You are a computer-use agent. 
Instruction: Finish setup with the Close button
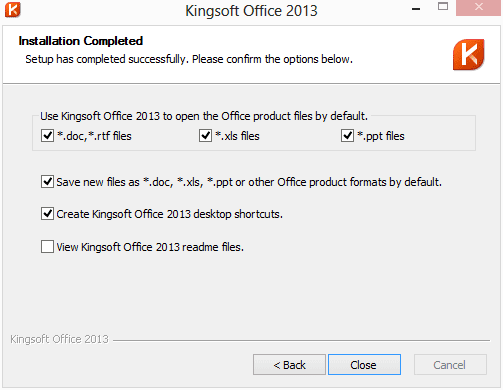click(364, 365)
